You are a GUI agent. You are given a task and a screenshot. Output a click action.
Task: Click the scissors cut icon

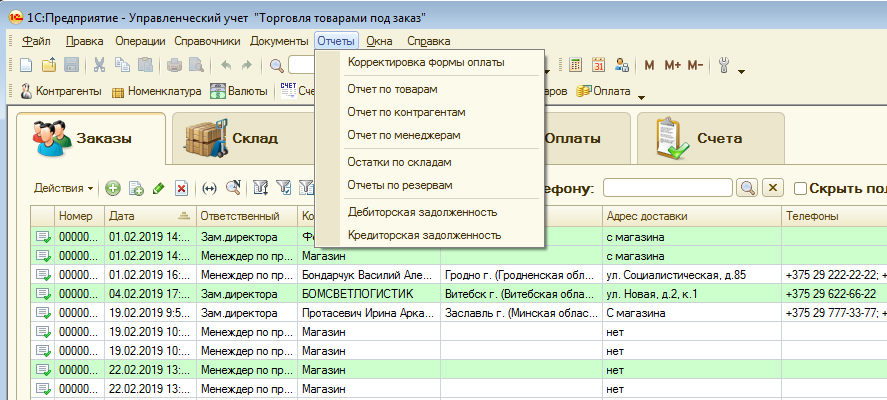point(100,65)
